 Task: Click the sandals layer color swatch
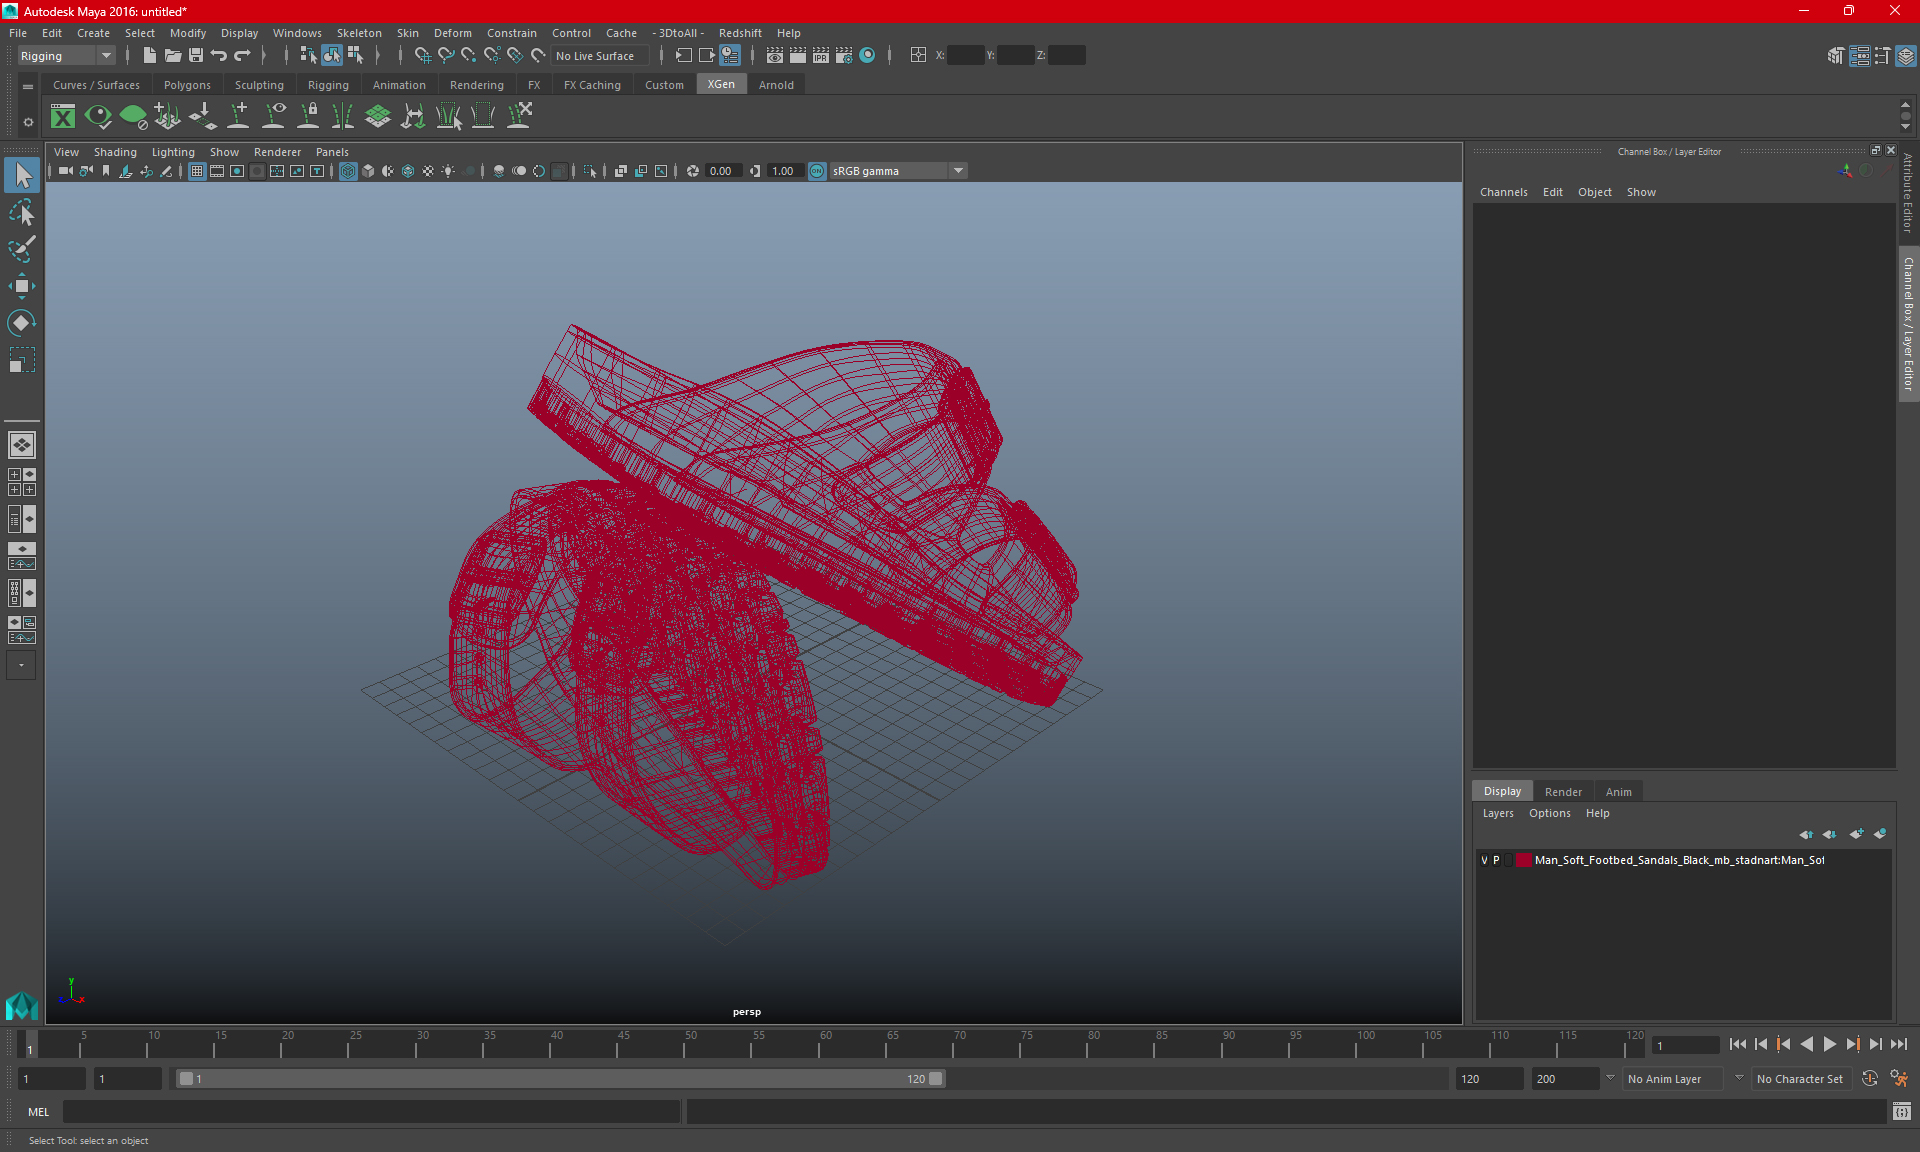[x=1523, y=860]
